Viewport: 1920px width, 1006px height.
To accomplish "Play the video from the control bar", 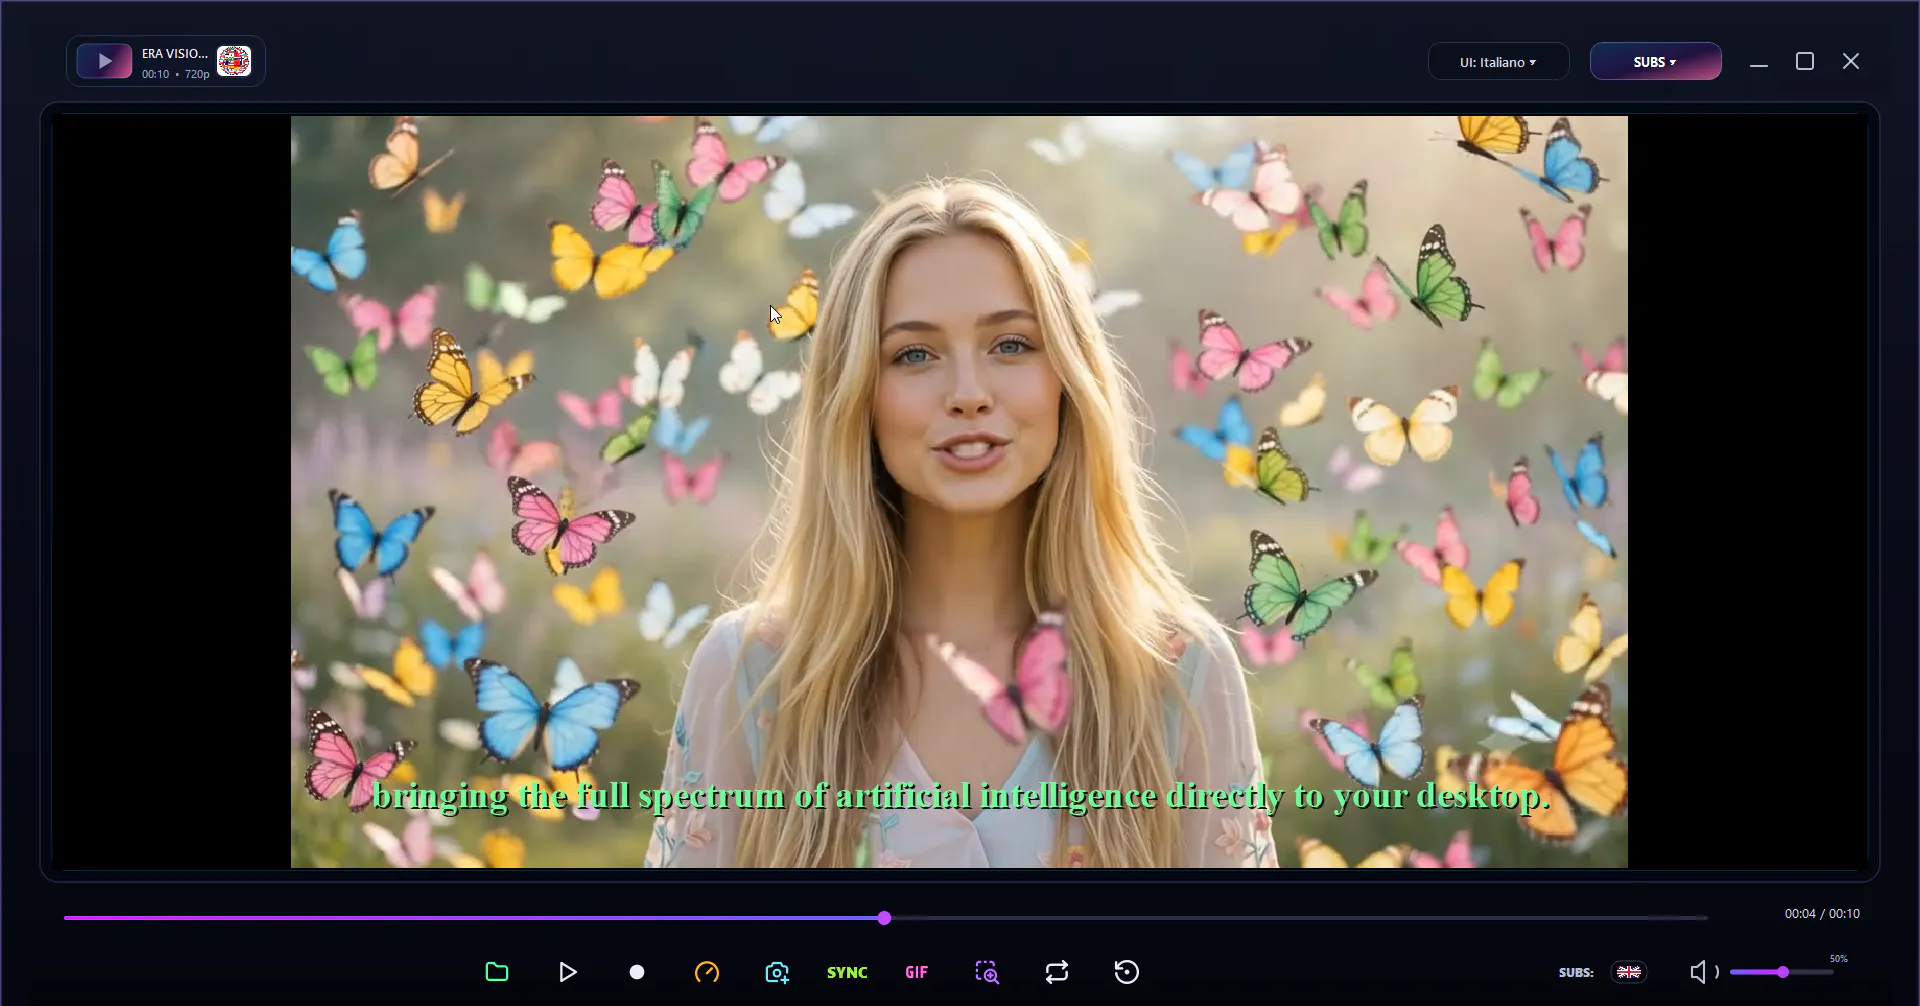I will pyautogui.click(x=567, y=972).
